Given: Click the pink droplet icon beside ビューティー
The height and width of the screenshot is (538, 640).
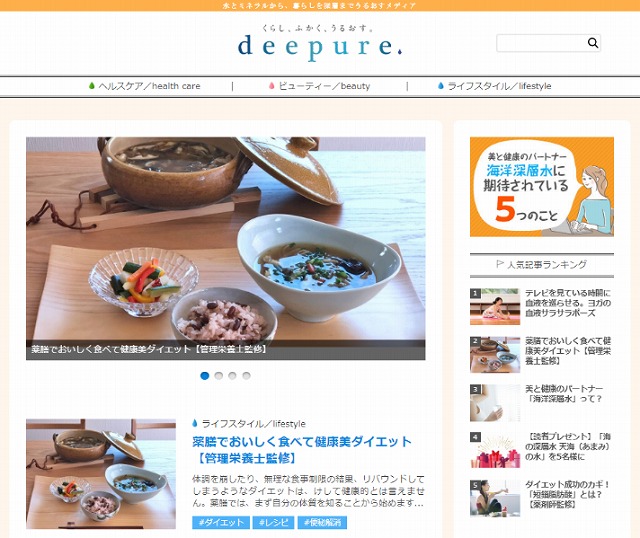Looking at the screenshot, I should click(271, 86).
